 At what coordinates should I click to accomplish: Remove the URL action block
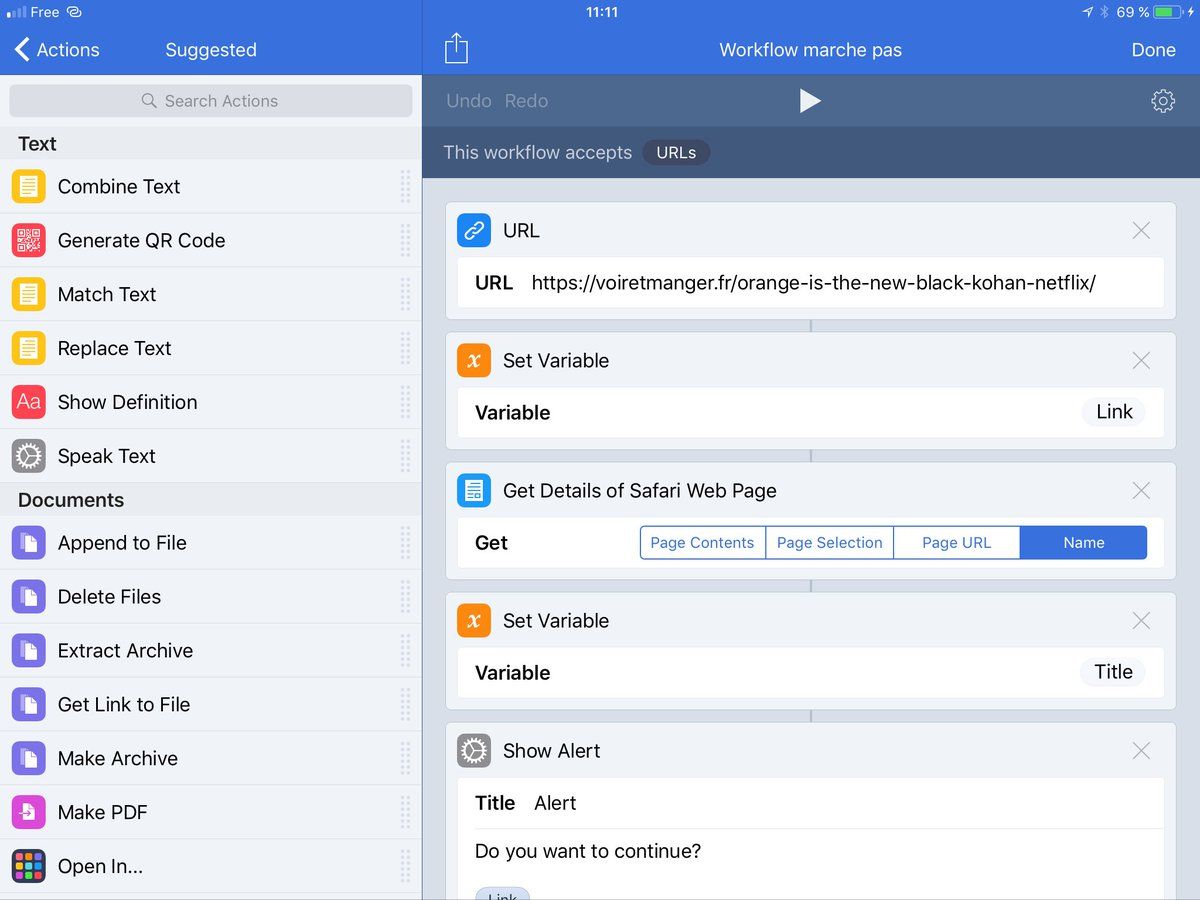coord(1141,231)
